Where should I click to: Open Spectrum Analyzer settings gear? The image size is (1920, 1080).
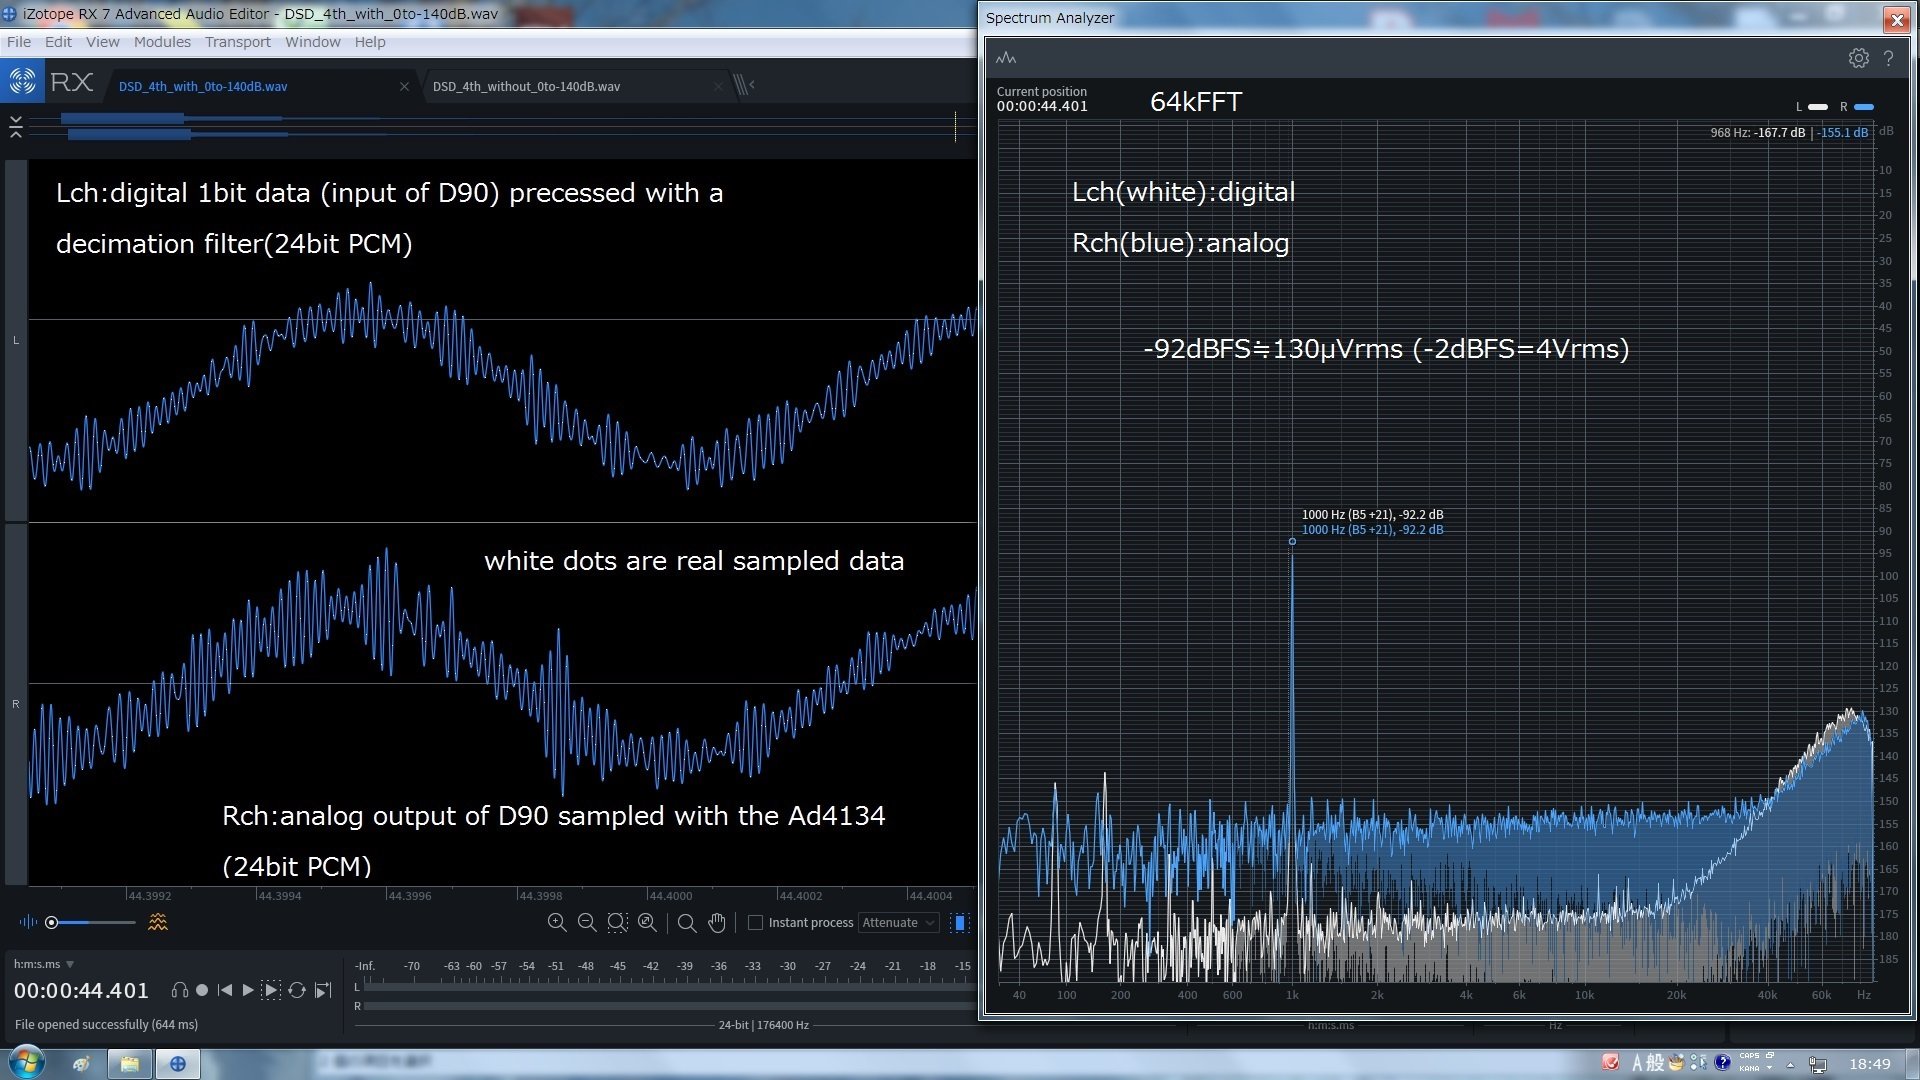(x=1858, y=58)
